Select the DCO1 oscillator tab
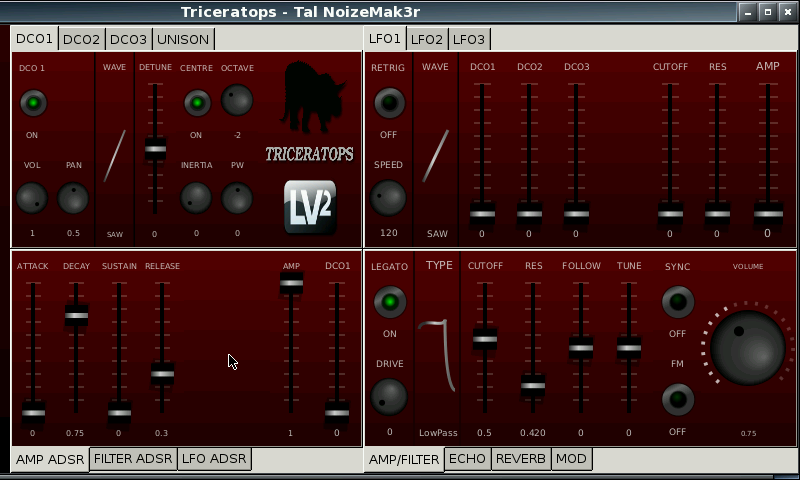Viewport: 800px width, 480px height. (34, 39)
